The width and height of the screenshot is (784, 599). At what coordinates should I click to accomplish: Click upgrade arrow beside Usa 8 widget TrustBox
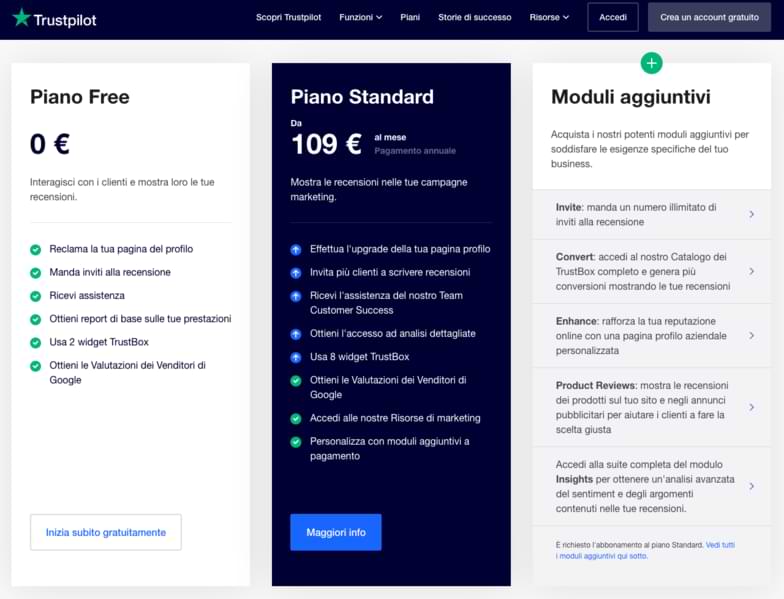296,357
